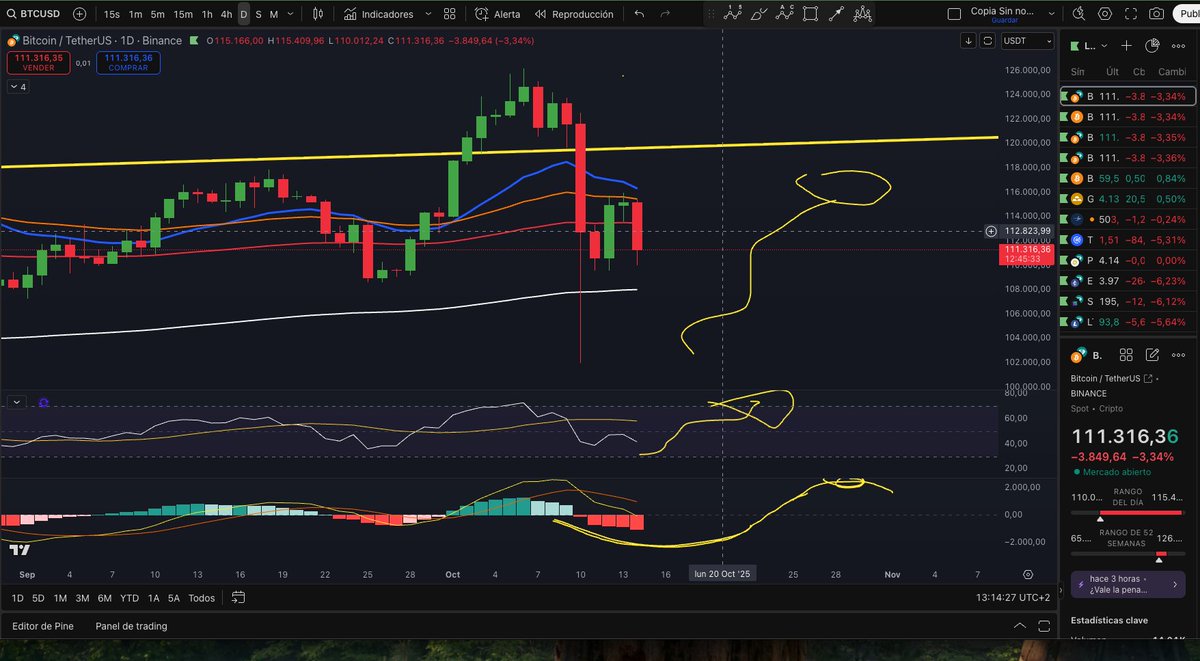Image resolution: width=1200 pixels, height=661 pixels.
Task: Click Guardar to save the layout
Action: coord(1004,20)
